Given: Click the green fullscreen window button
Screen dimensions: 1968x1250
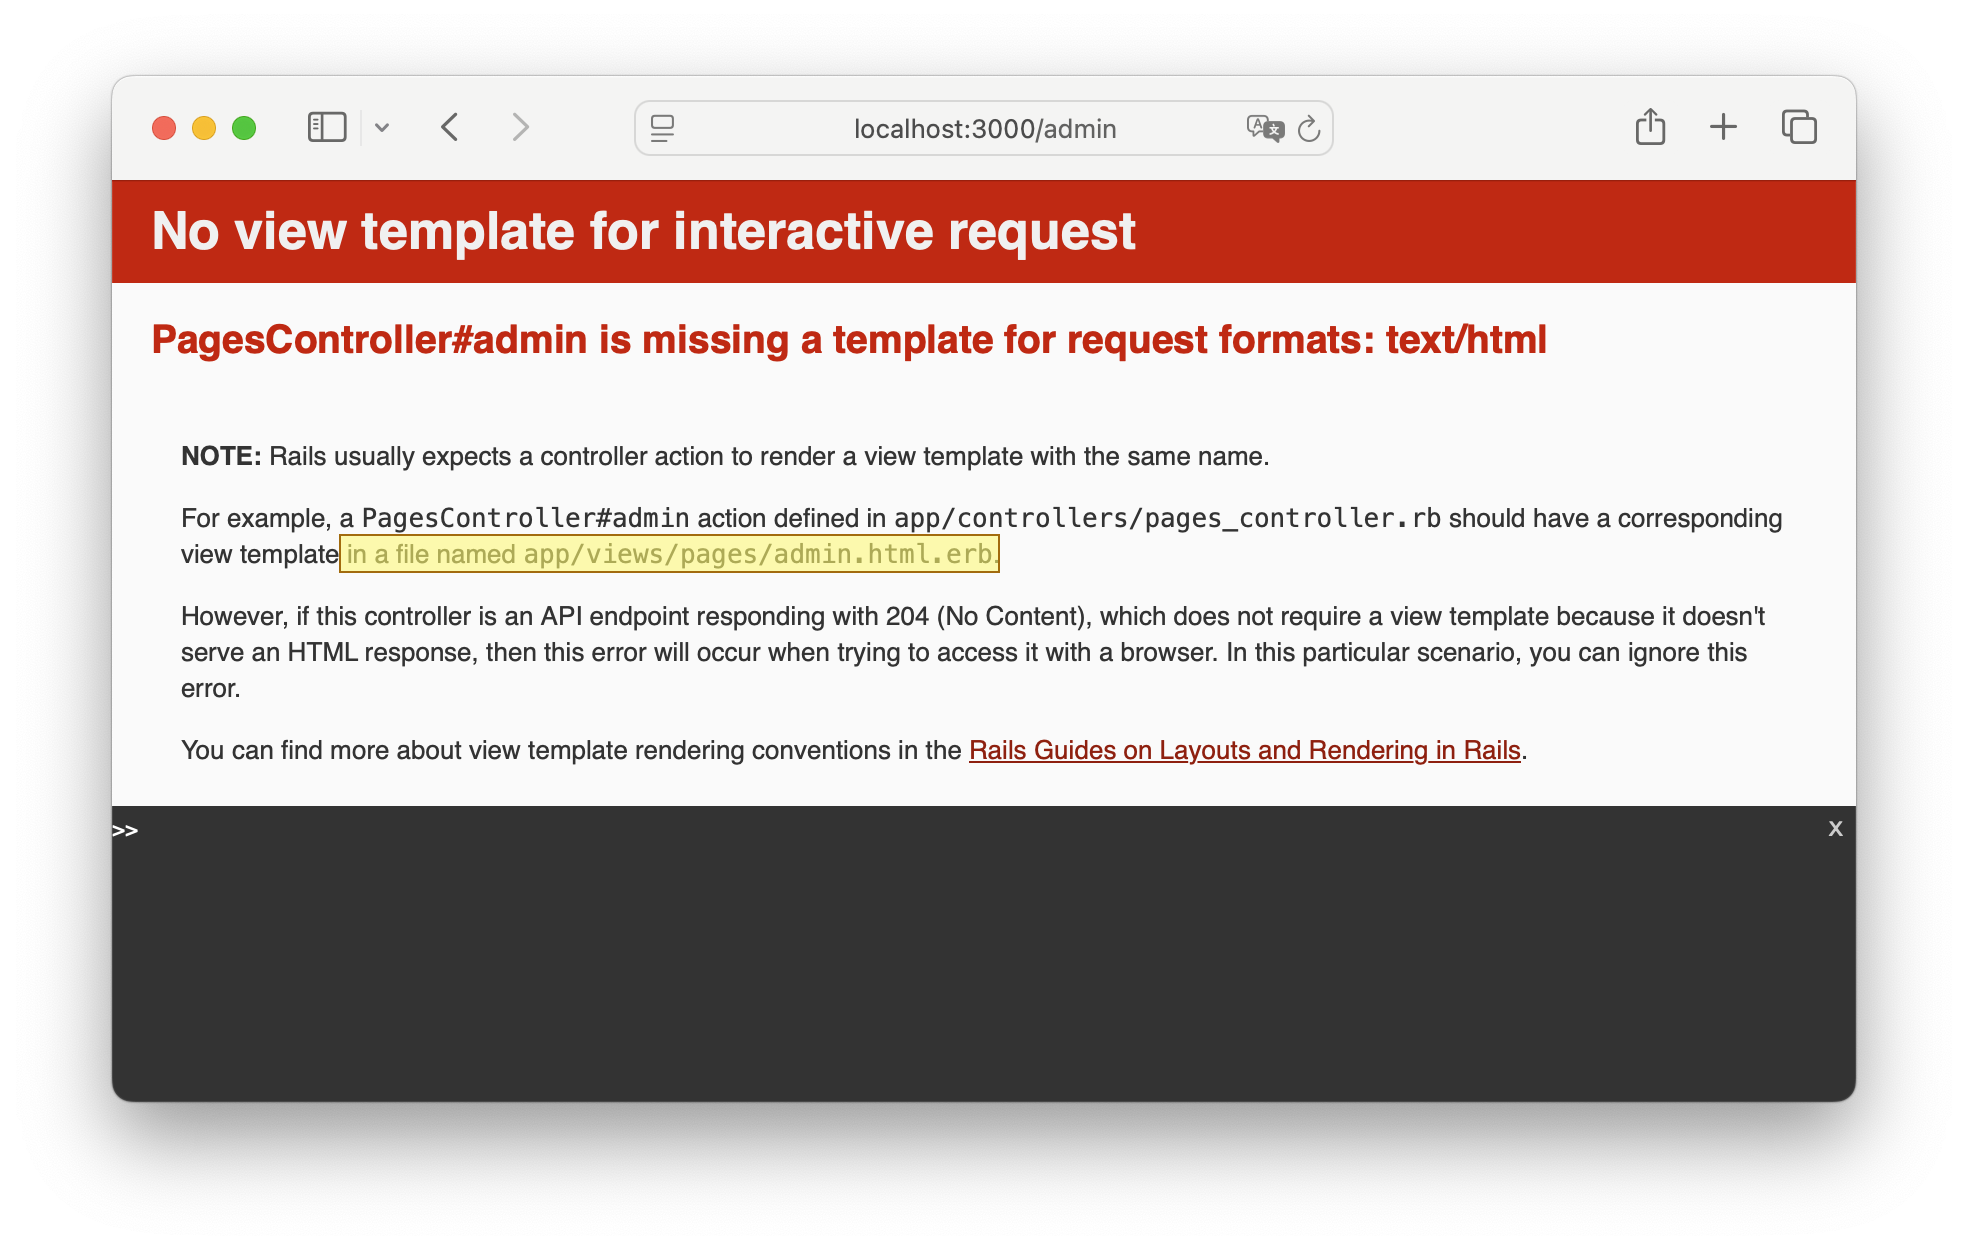Looking at the screenshot, I should coord(244,128).
